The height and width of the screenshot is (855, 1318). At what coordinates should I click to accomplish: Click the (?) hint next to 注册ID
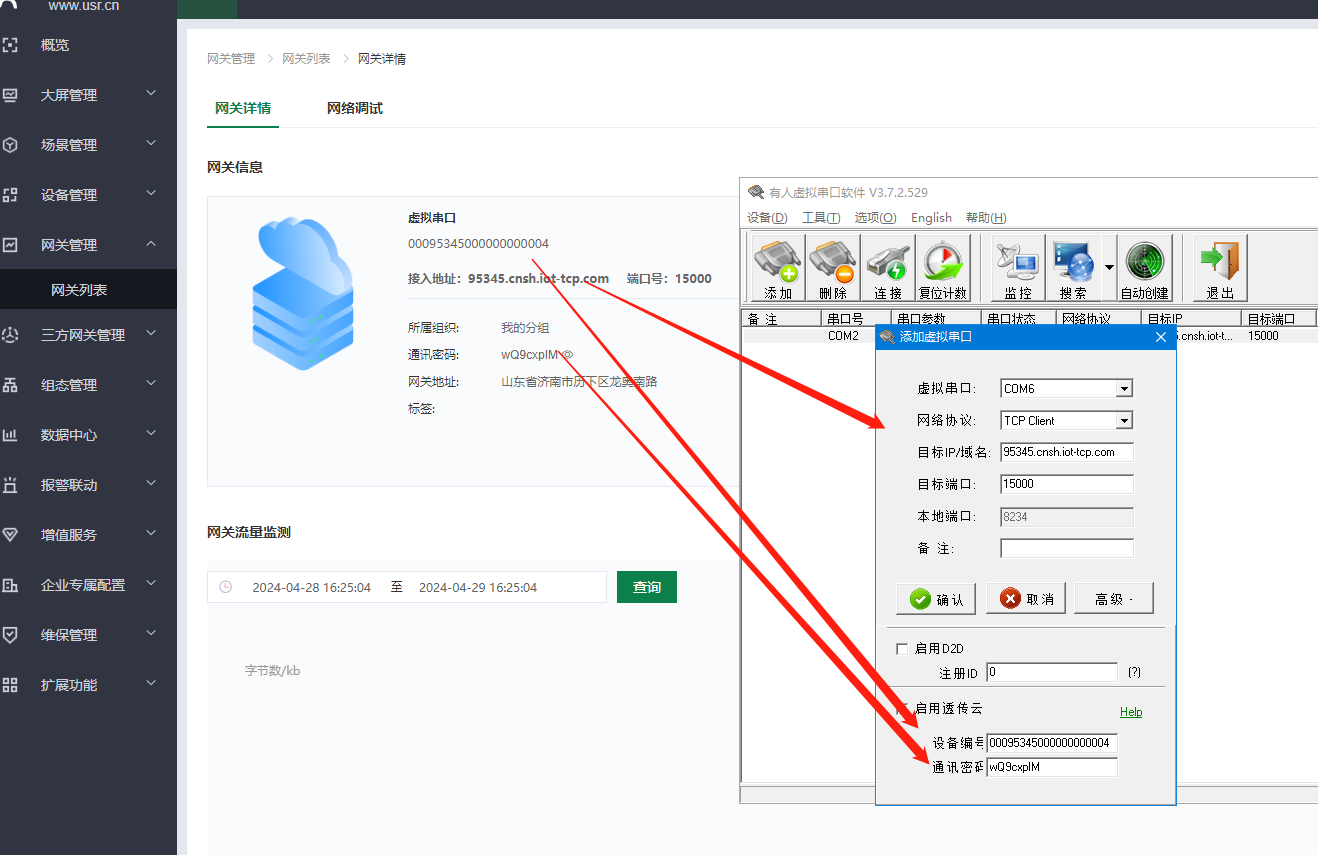pos(1134,673)
